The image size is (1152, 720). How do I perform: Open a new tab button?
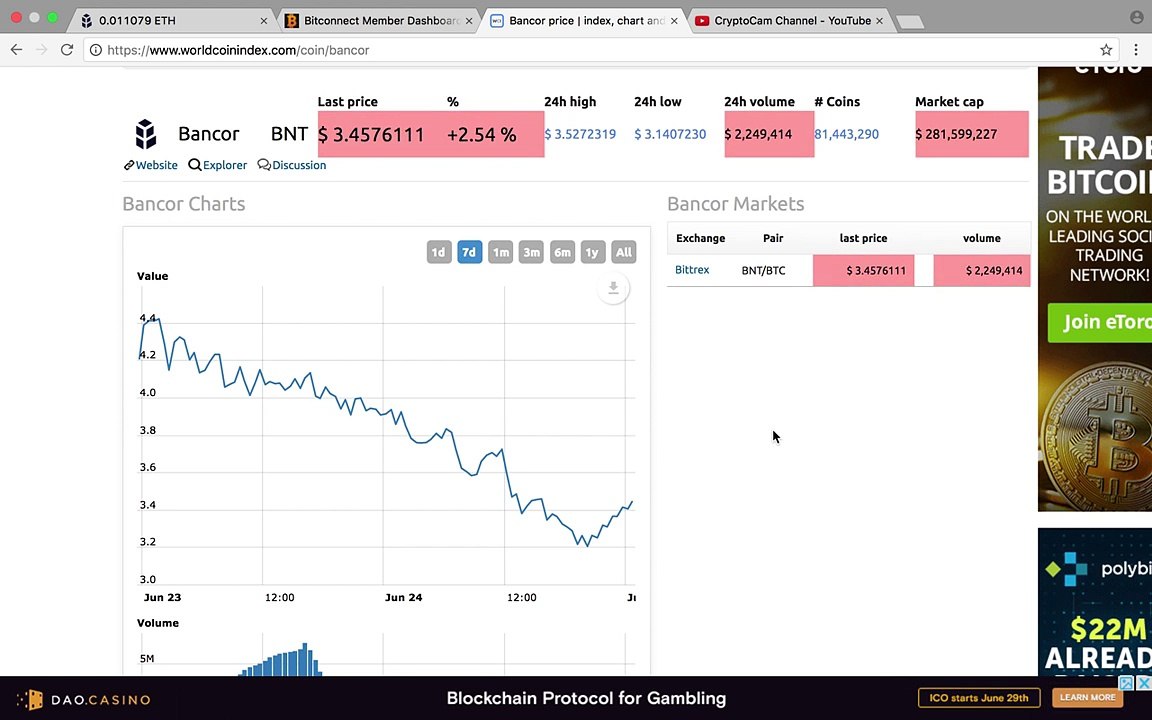coord(910,22)
